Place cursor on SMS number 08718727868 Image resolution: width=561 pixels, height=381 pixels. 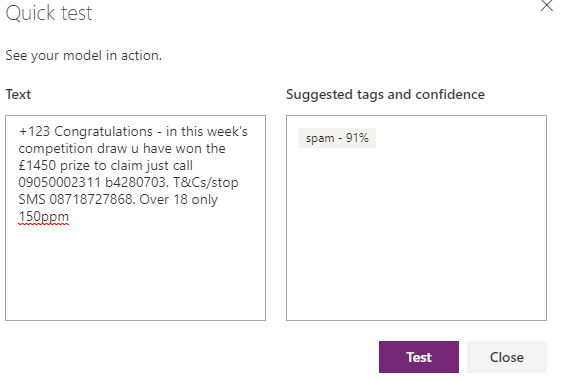click(x=92, y=200)
